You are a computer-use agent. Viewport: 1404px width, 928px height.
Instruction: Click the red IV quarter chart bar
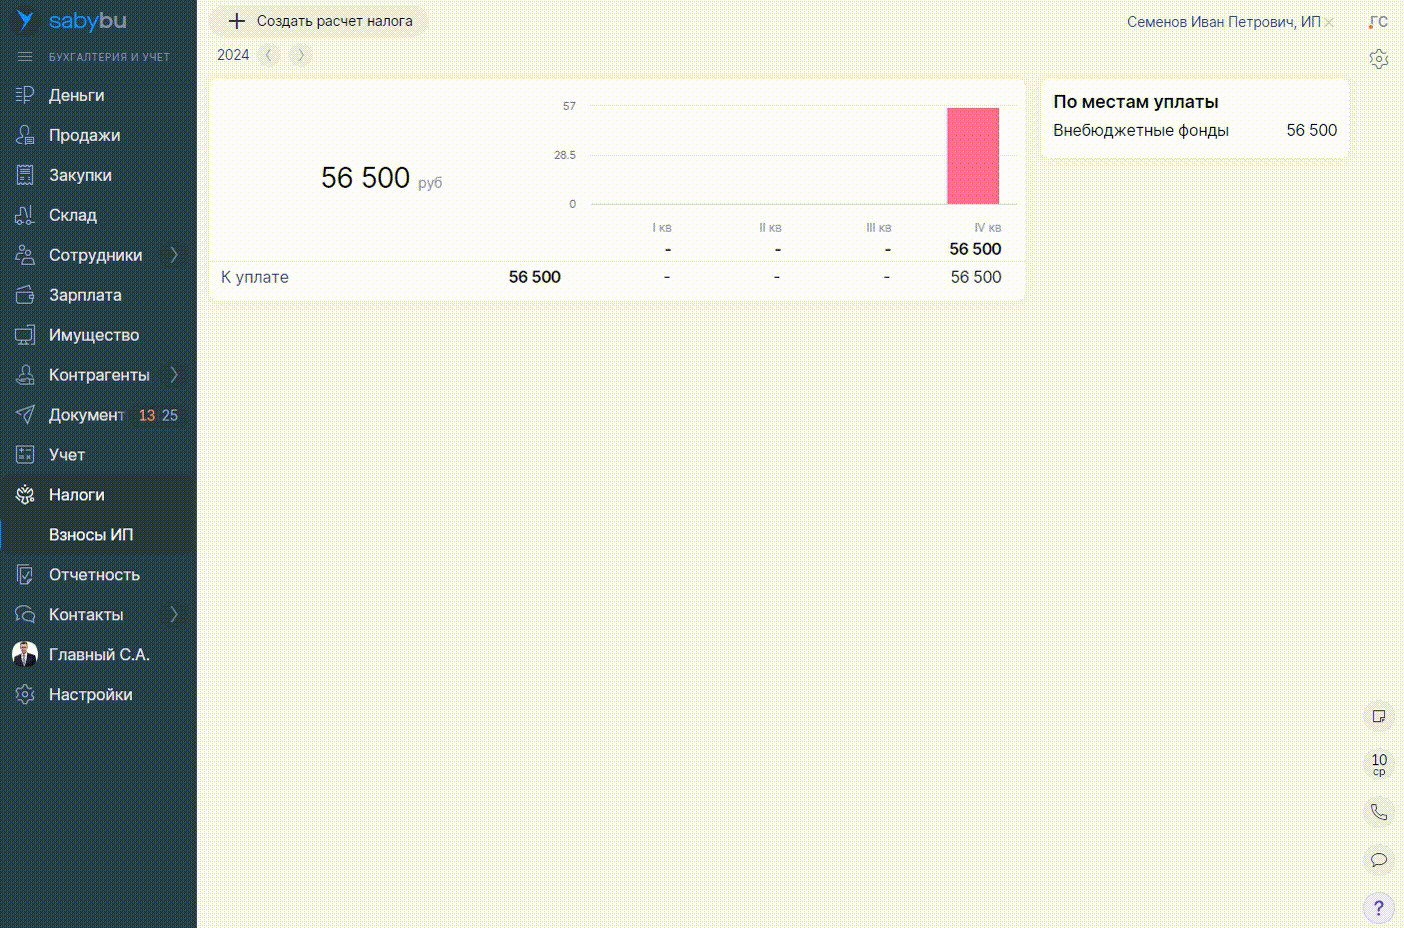point(973,156)
